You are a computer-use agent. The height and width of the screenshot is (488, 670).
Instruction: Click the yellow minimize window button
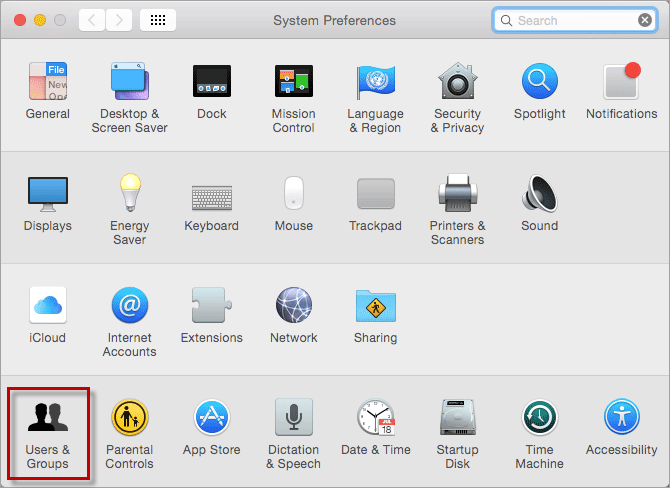click(x=40, y=20)
